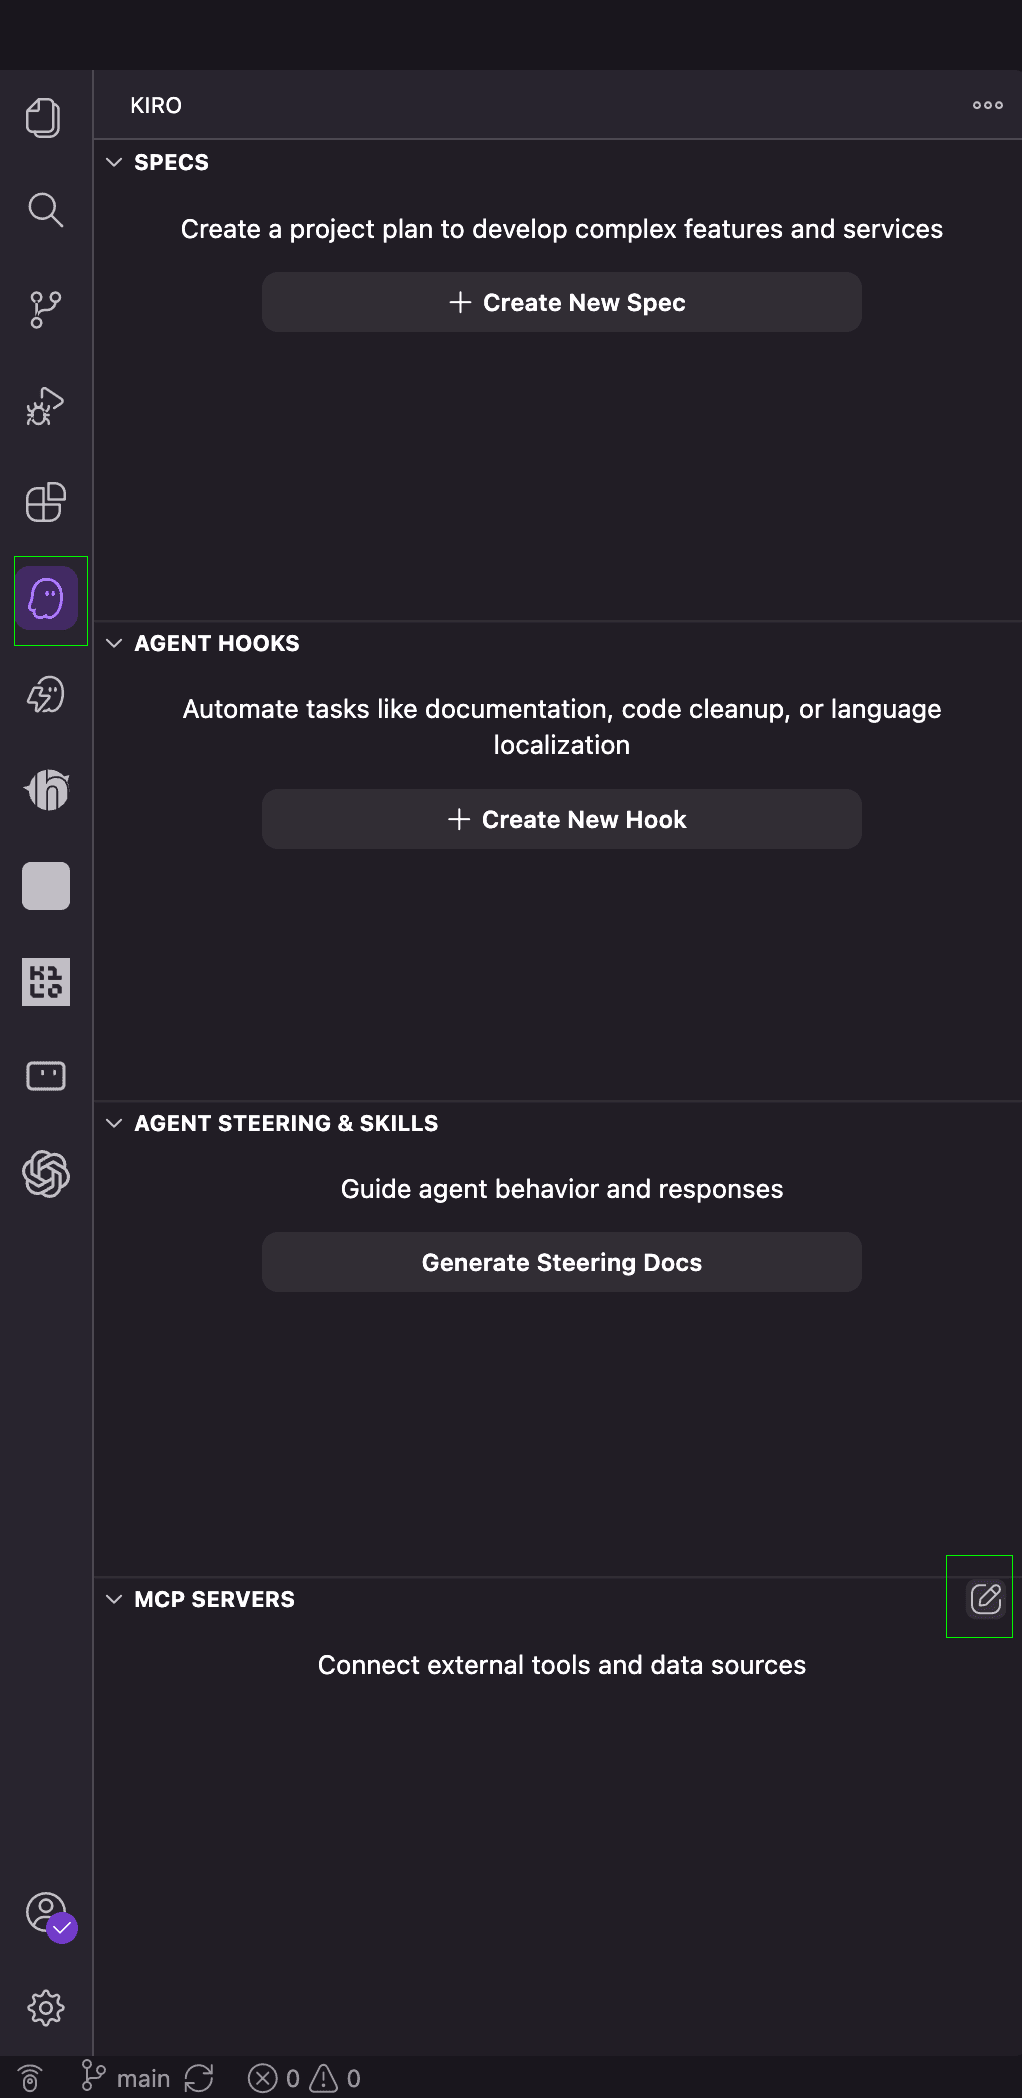Collapse the MCP SERVERS section
Viewport: 1022px width, 2098px height.
click(x=114, y=1598)
